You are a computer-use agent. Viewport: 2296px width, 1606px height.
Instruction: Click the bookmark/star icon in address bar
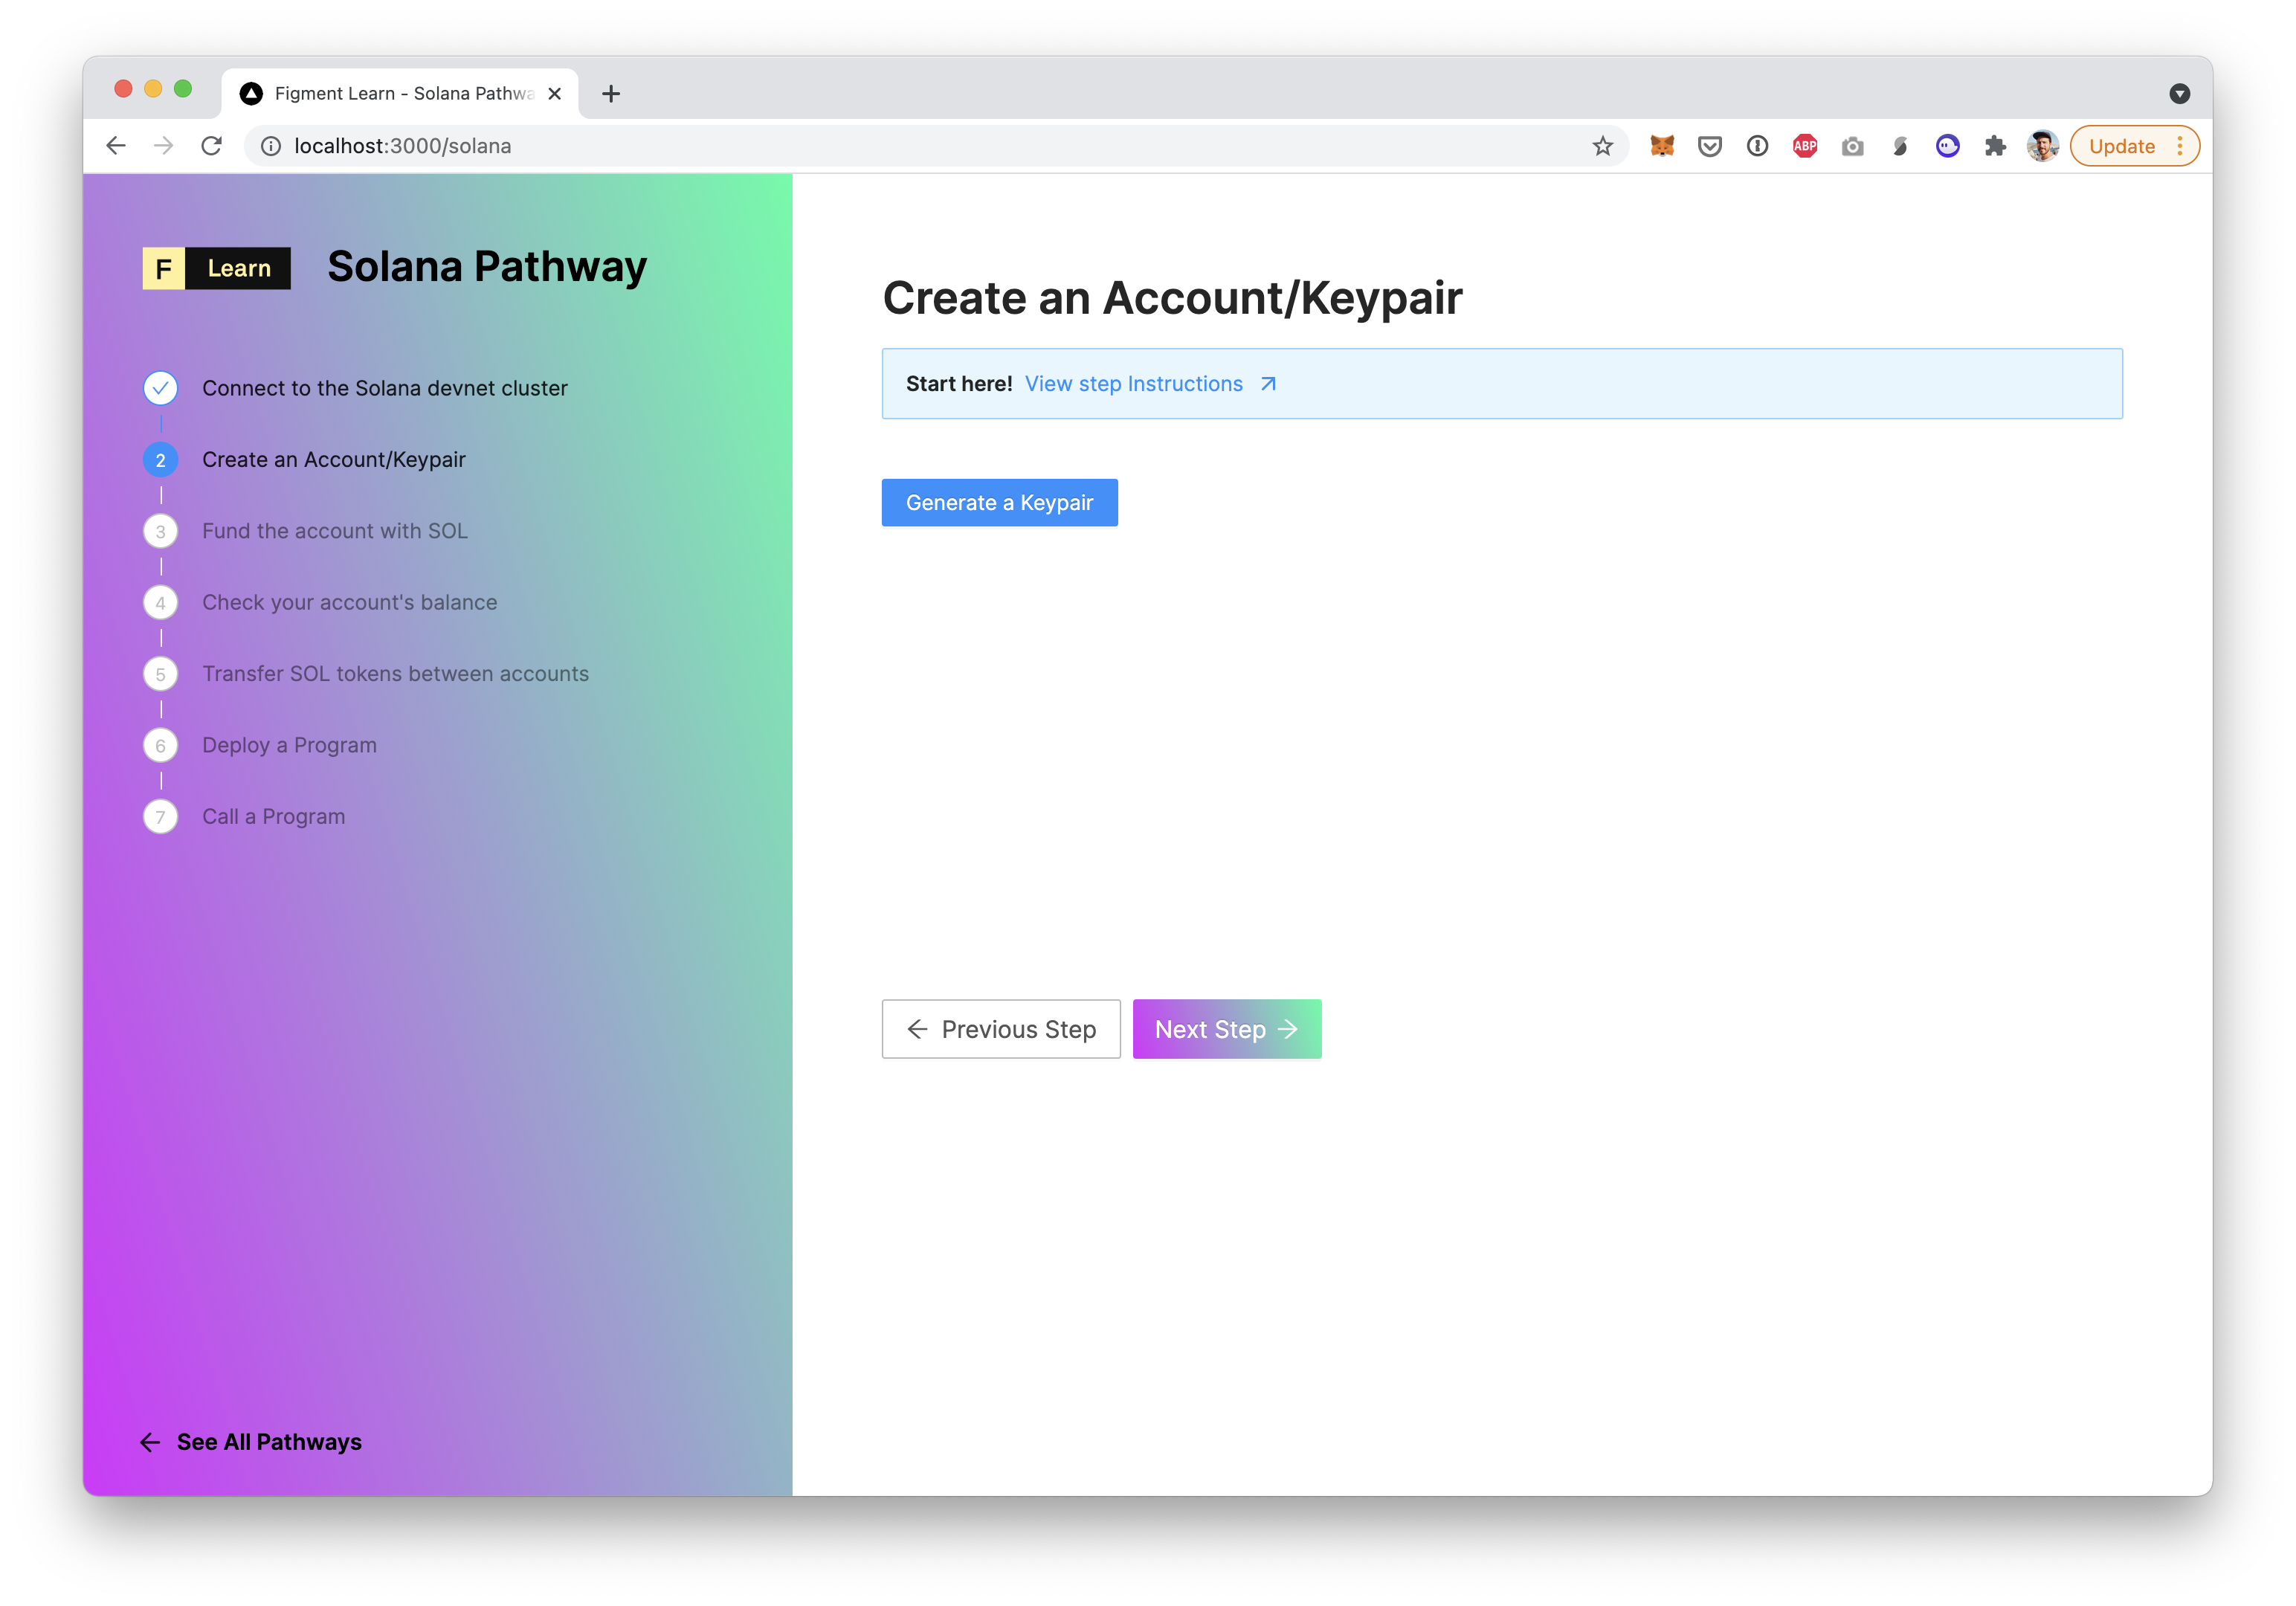click(x=1603, y=145)
